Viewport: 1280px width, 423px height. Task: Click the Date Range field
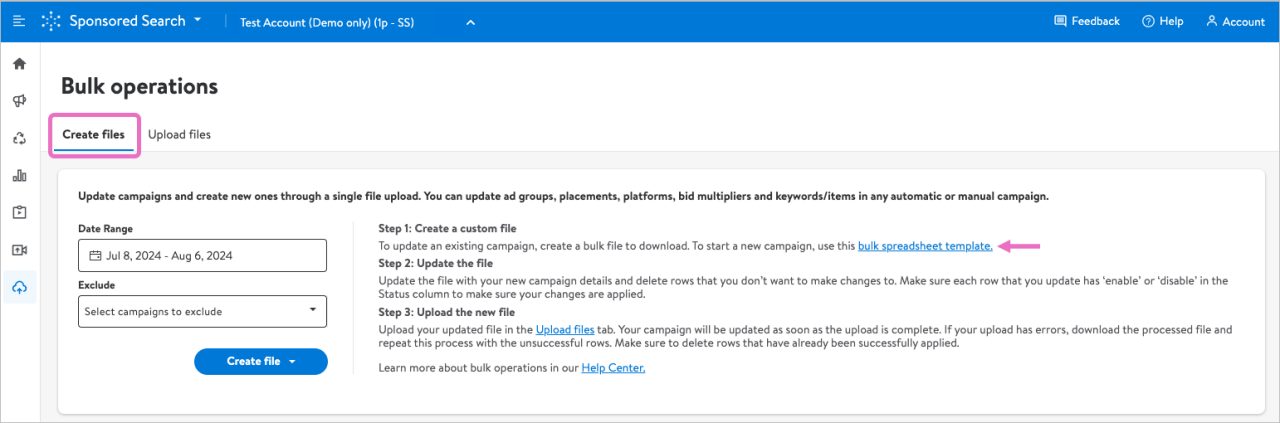pos(202,256)
